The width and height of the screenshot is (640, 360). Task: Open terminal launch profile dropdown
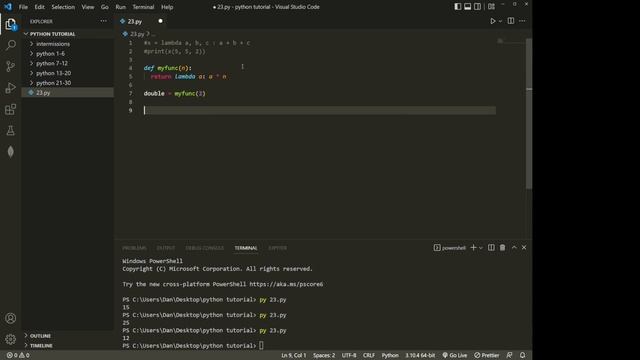[481, 248]
